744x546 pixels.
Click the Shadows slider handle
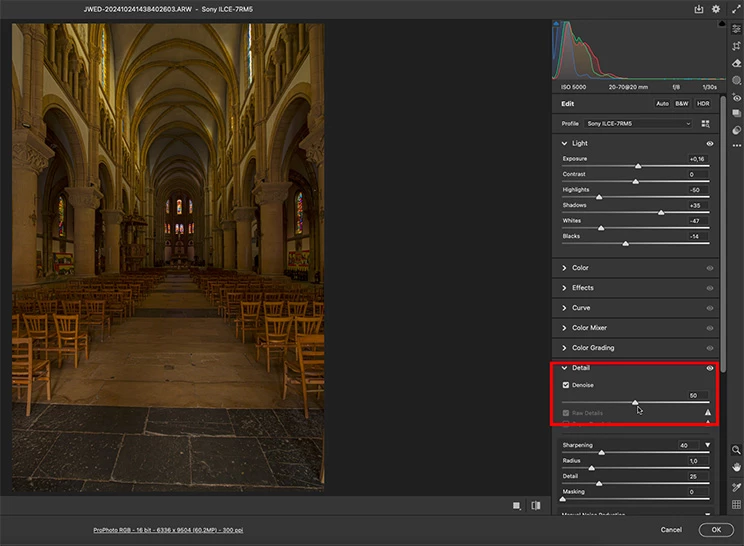(x=661, y=213)
